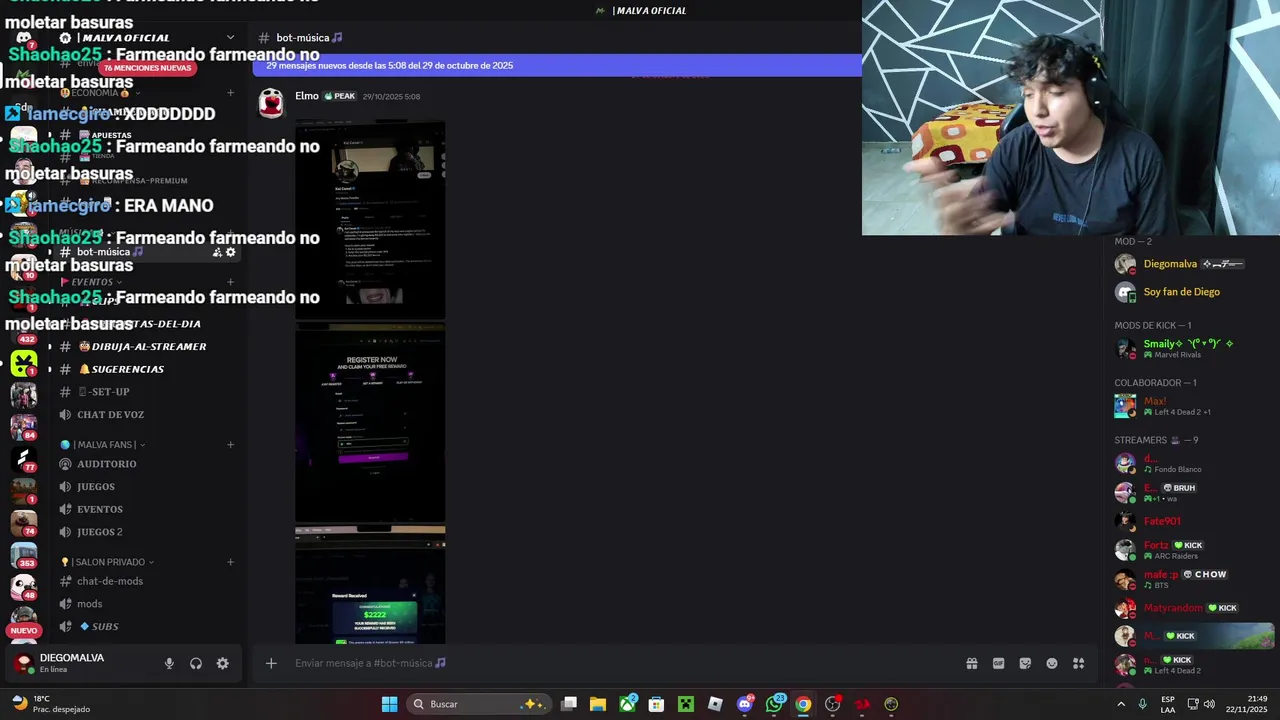Collapse the MALVA FANS category
The height and width of the screenshot is (720, 1280).
tap(103, 445)
